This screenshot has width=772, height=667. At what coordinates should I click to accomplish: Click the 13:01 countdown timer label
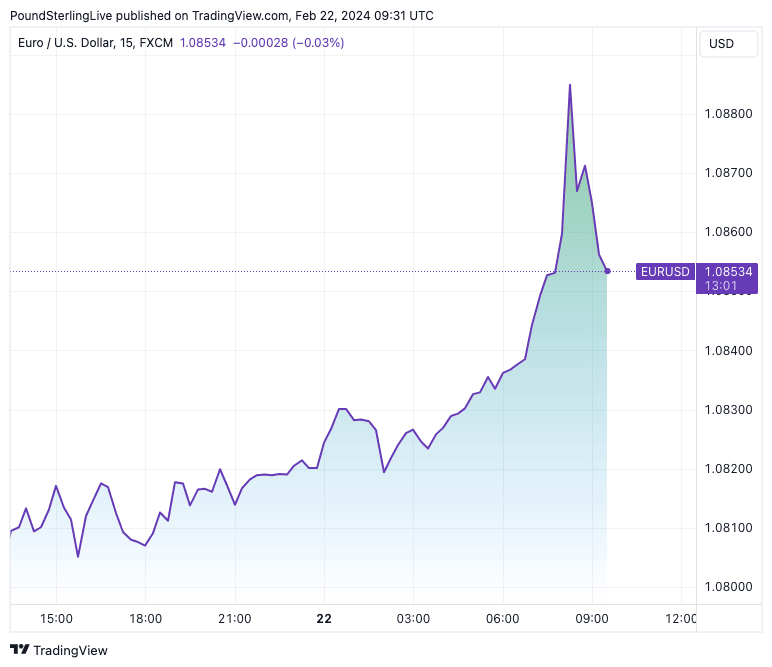721,286
